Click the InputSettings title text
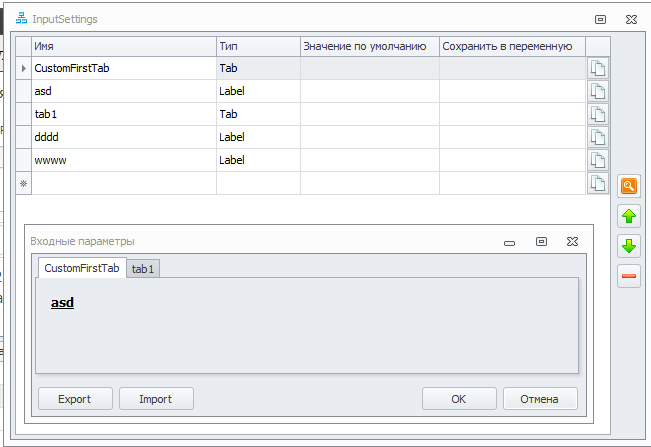This screenshot has width=651, height=447. 65,19
